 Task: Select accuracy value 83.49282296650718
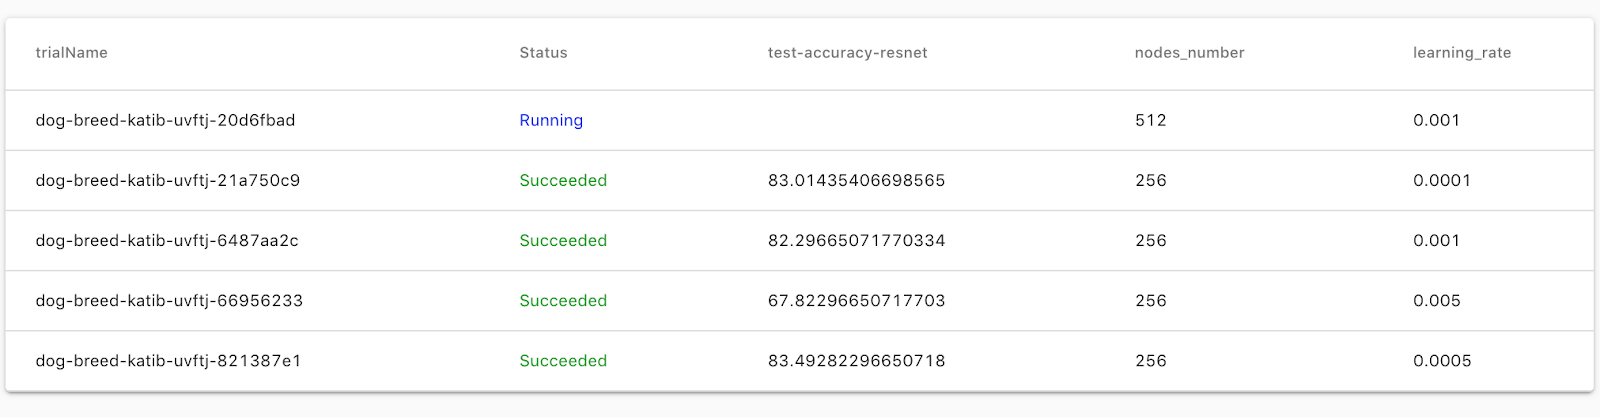click(856, 360)
